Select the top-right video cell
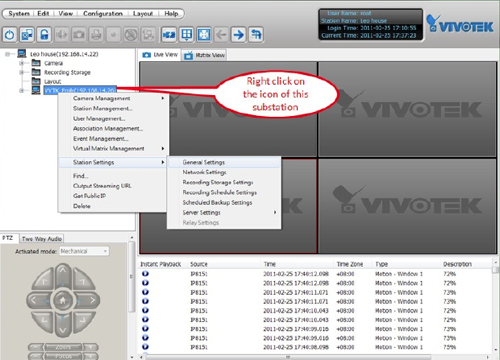 point(407,109)
